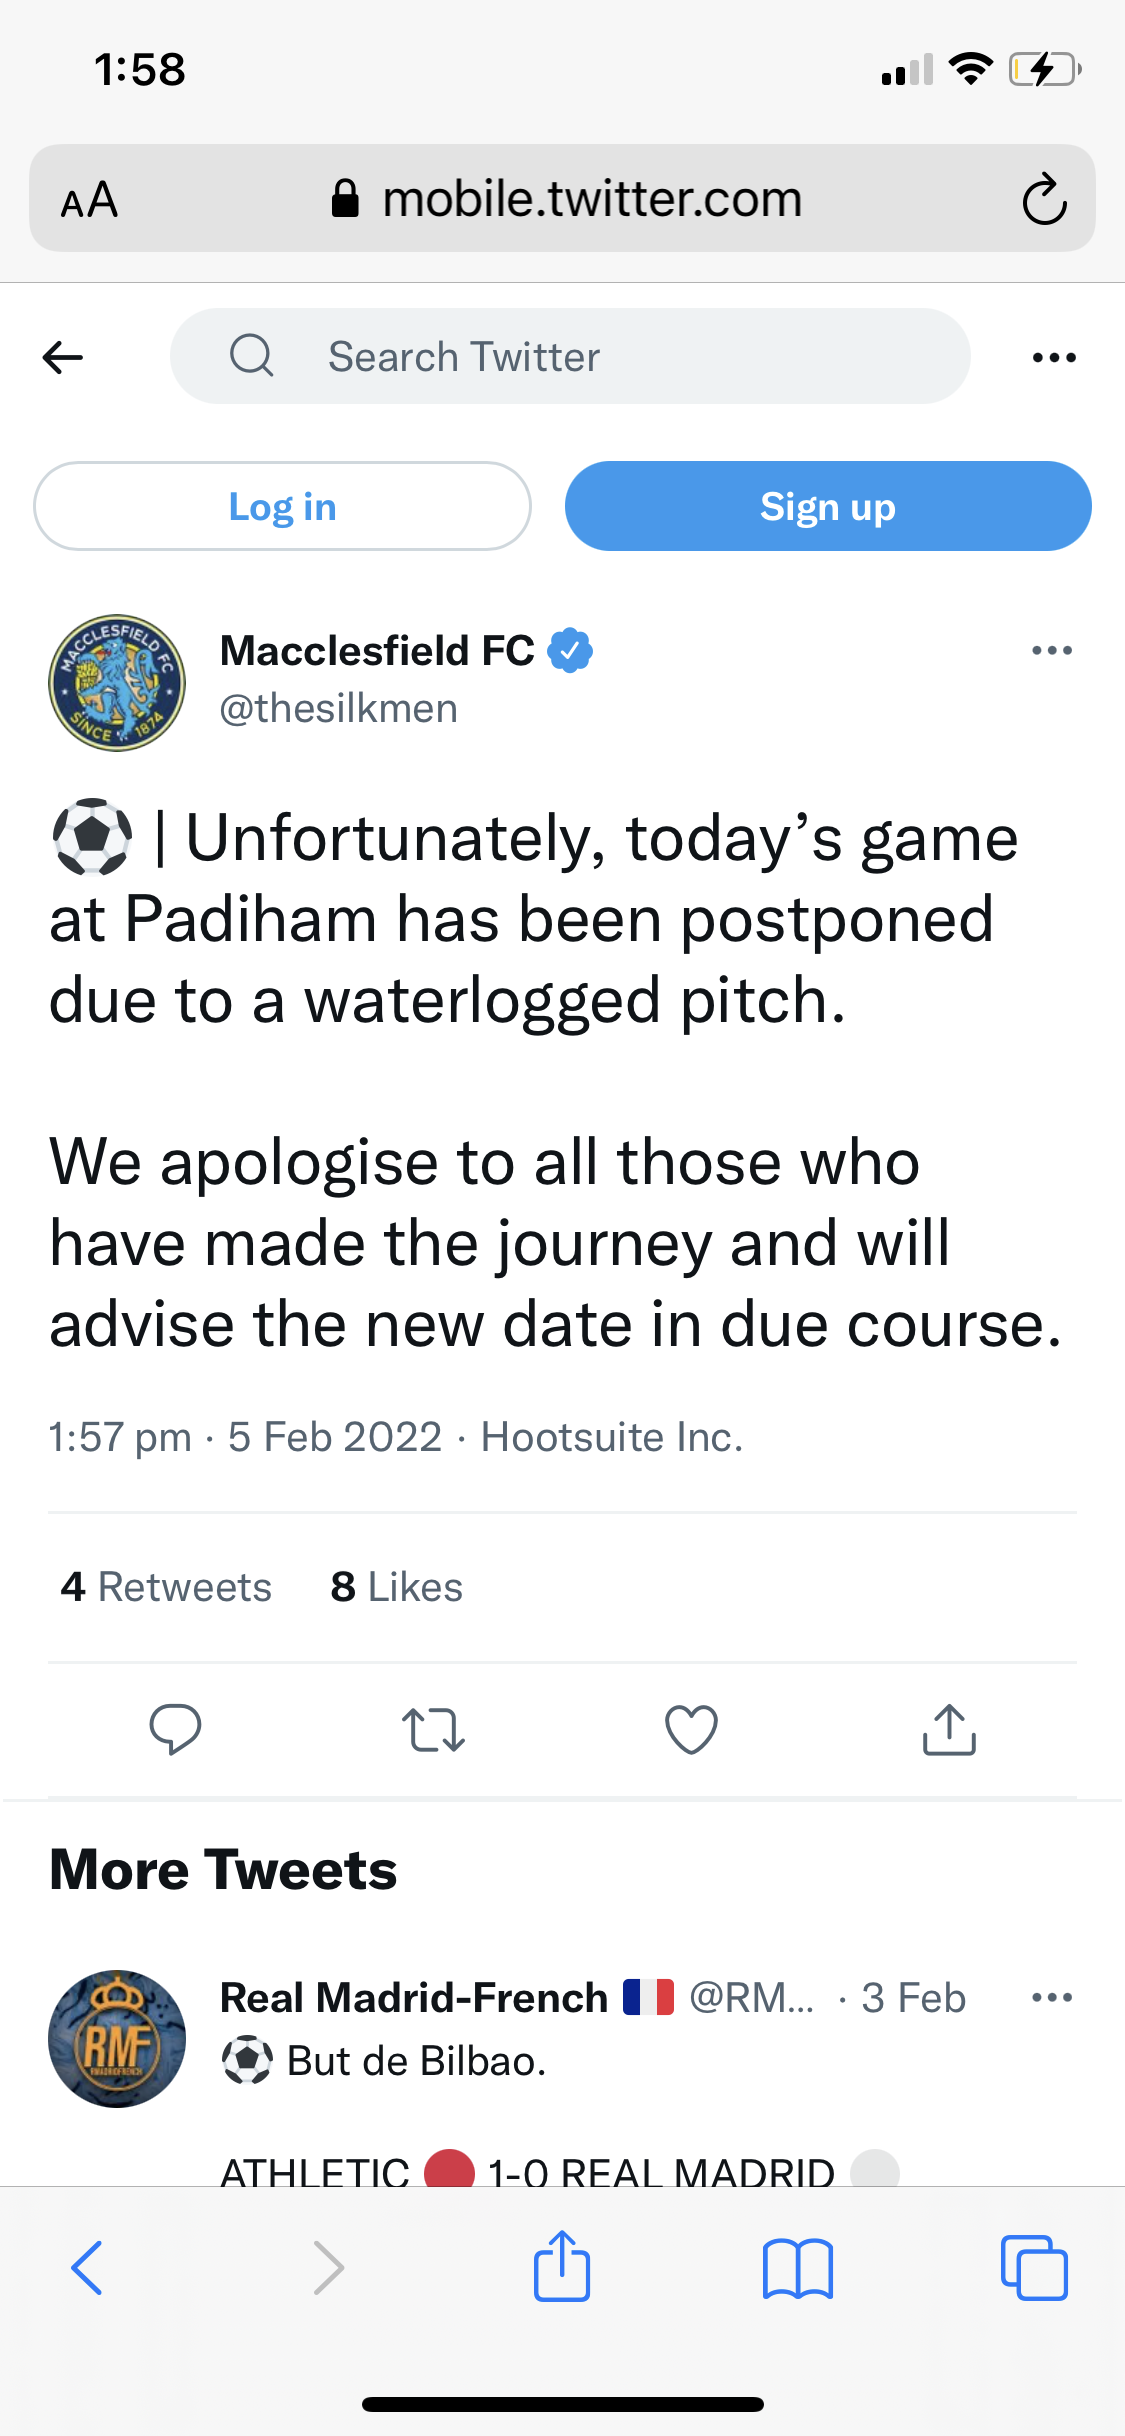Open the AA reader text options
This screenshot has width=1125, height=2436.
pos(90,200)
